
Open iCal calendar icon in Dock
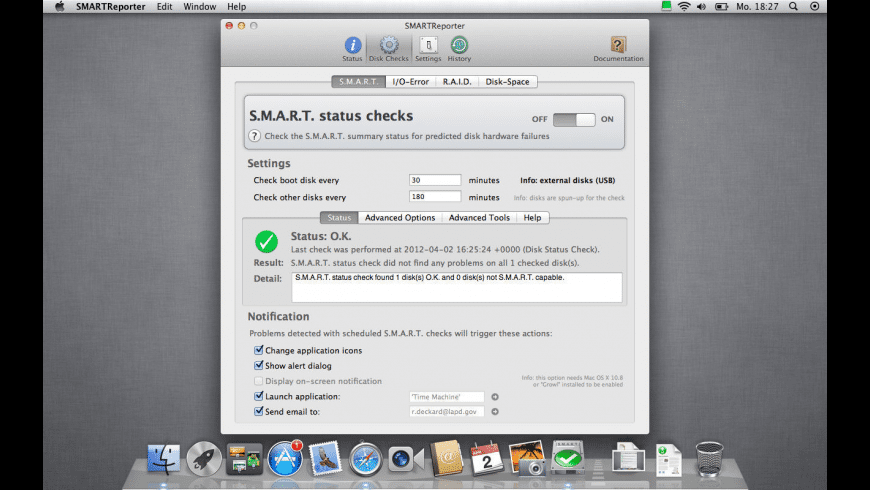point(487,459)
